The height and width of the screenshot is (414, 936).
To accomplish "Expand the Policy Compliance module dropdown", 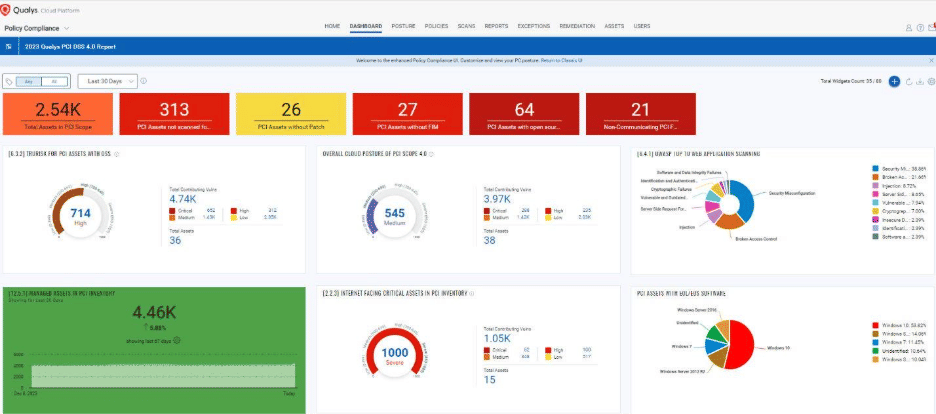I will (x=36, y=28).
